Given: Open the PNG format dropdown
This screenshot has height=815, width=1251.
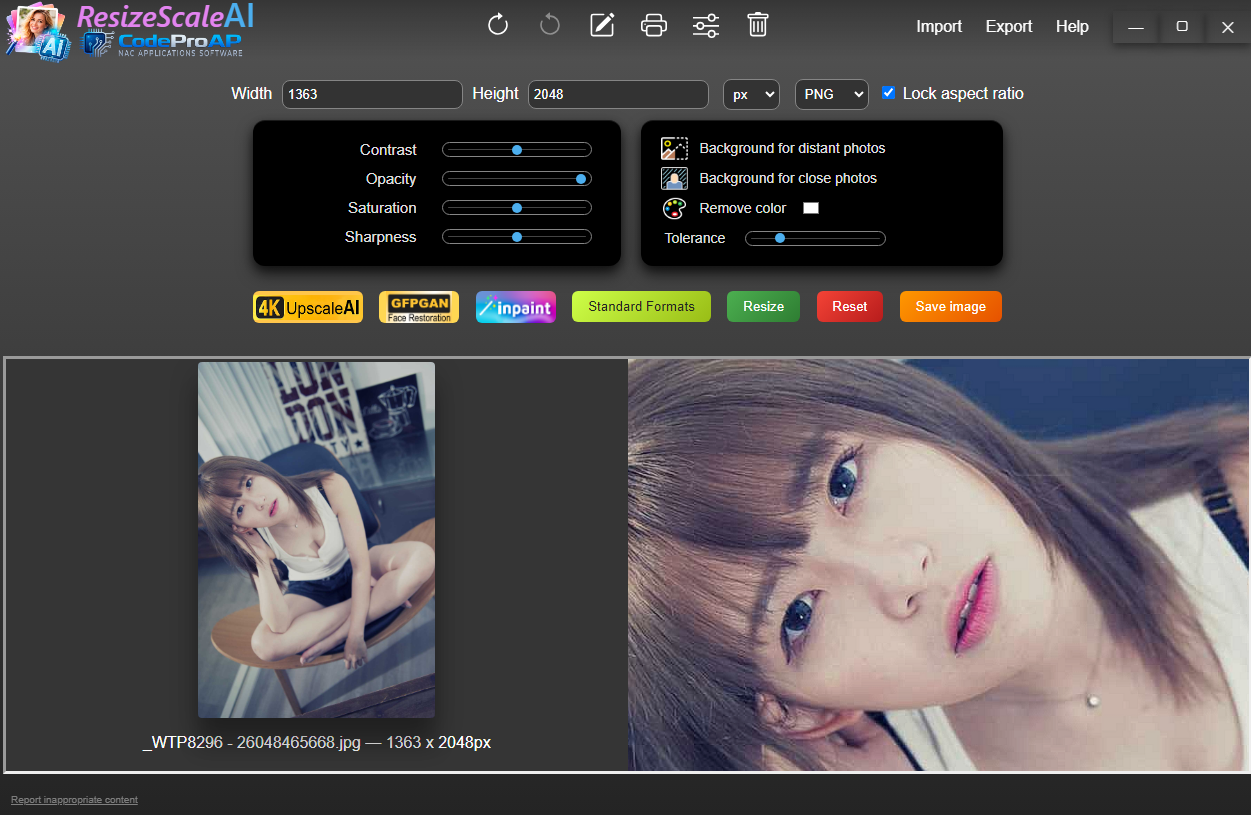Looking at the screenshot, I should [831, 94].
